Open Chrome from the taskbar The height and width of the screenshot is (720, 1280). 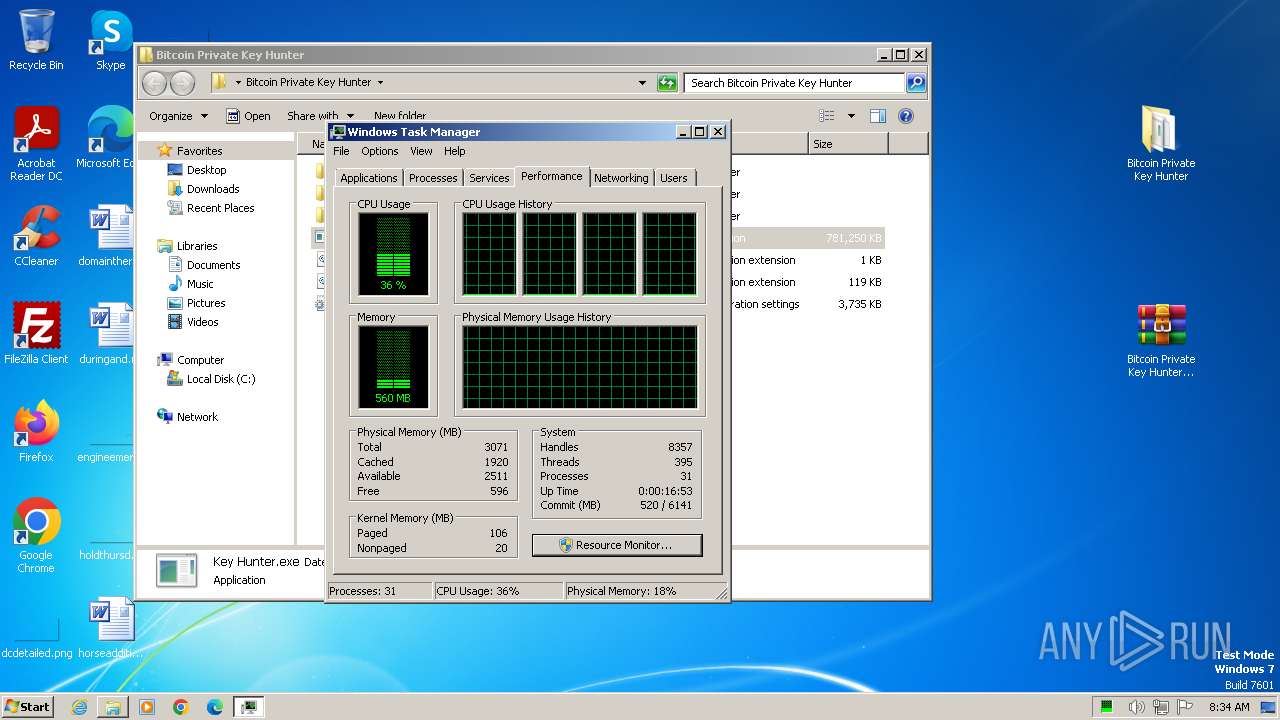pos(181,707)
